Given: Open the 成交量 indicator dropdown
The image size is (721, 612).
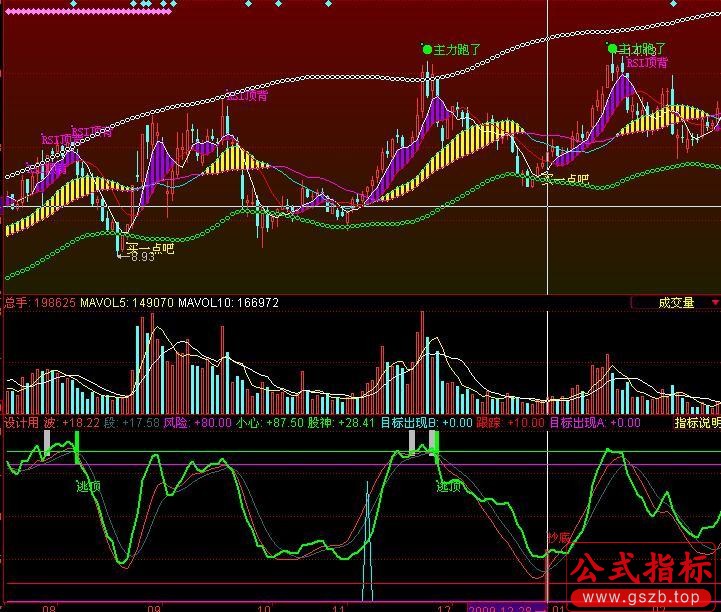Looking at the screenshot, I should (x=675, y=302).
